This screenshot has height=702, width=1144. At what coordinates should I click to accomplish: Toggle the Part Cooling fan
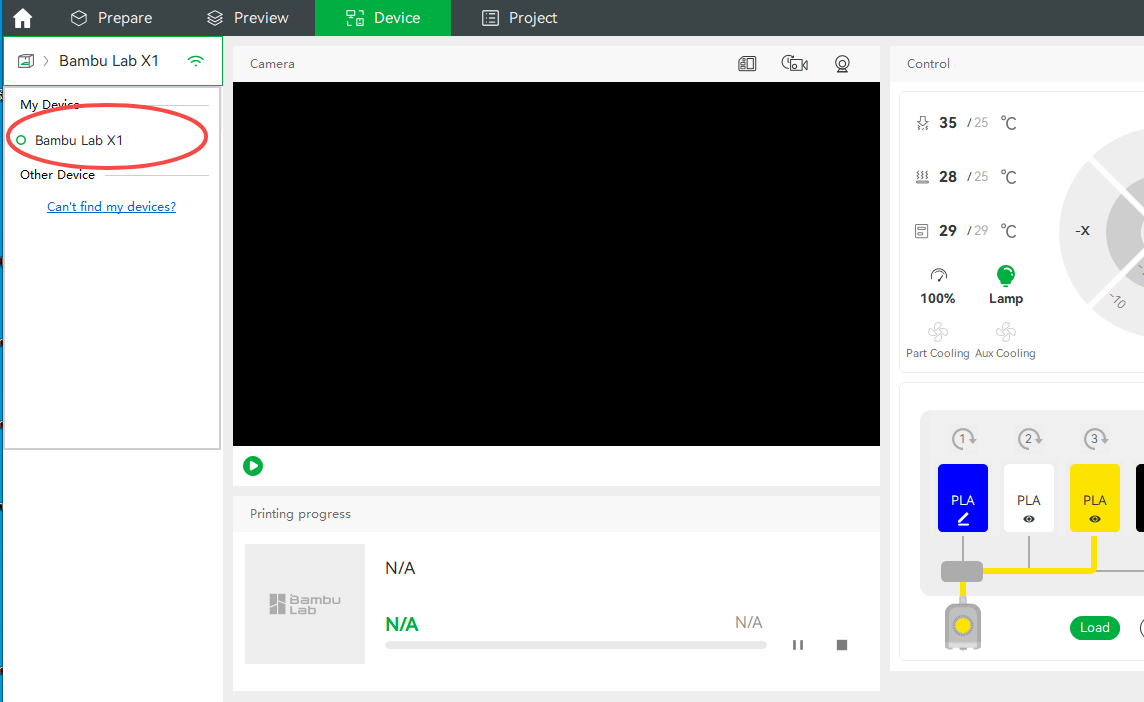point(938,341)
